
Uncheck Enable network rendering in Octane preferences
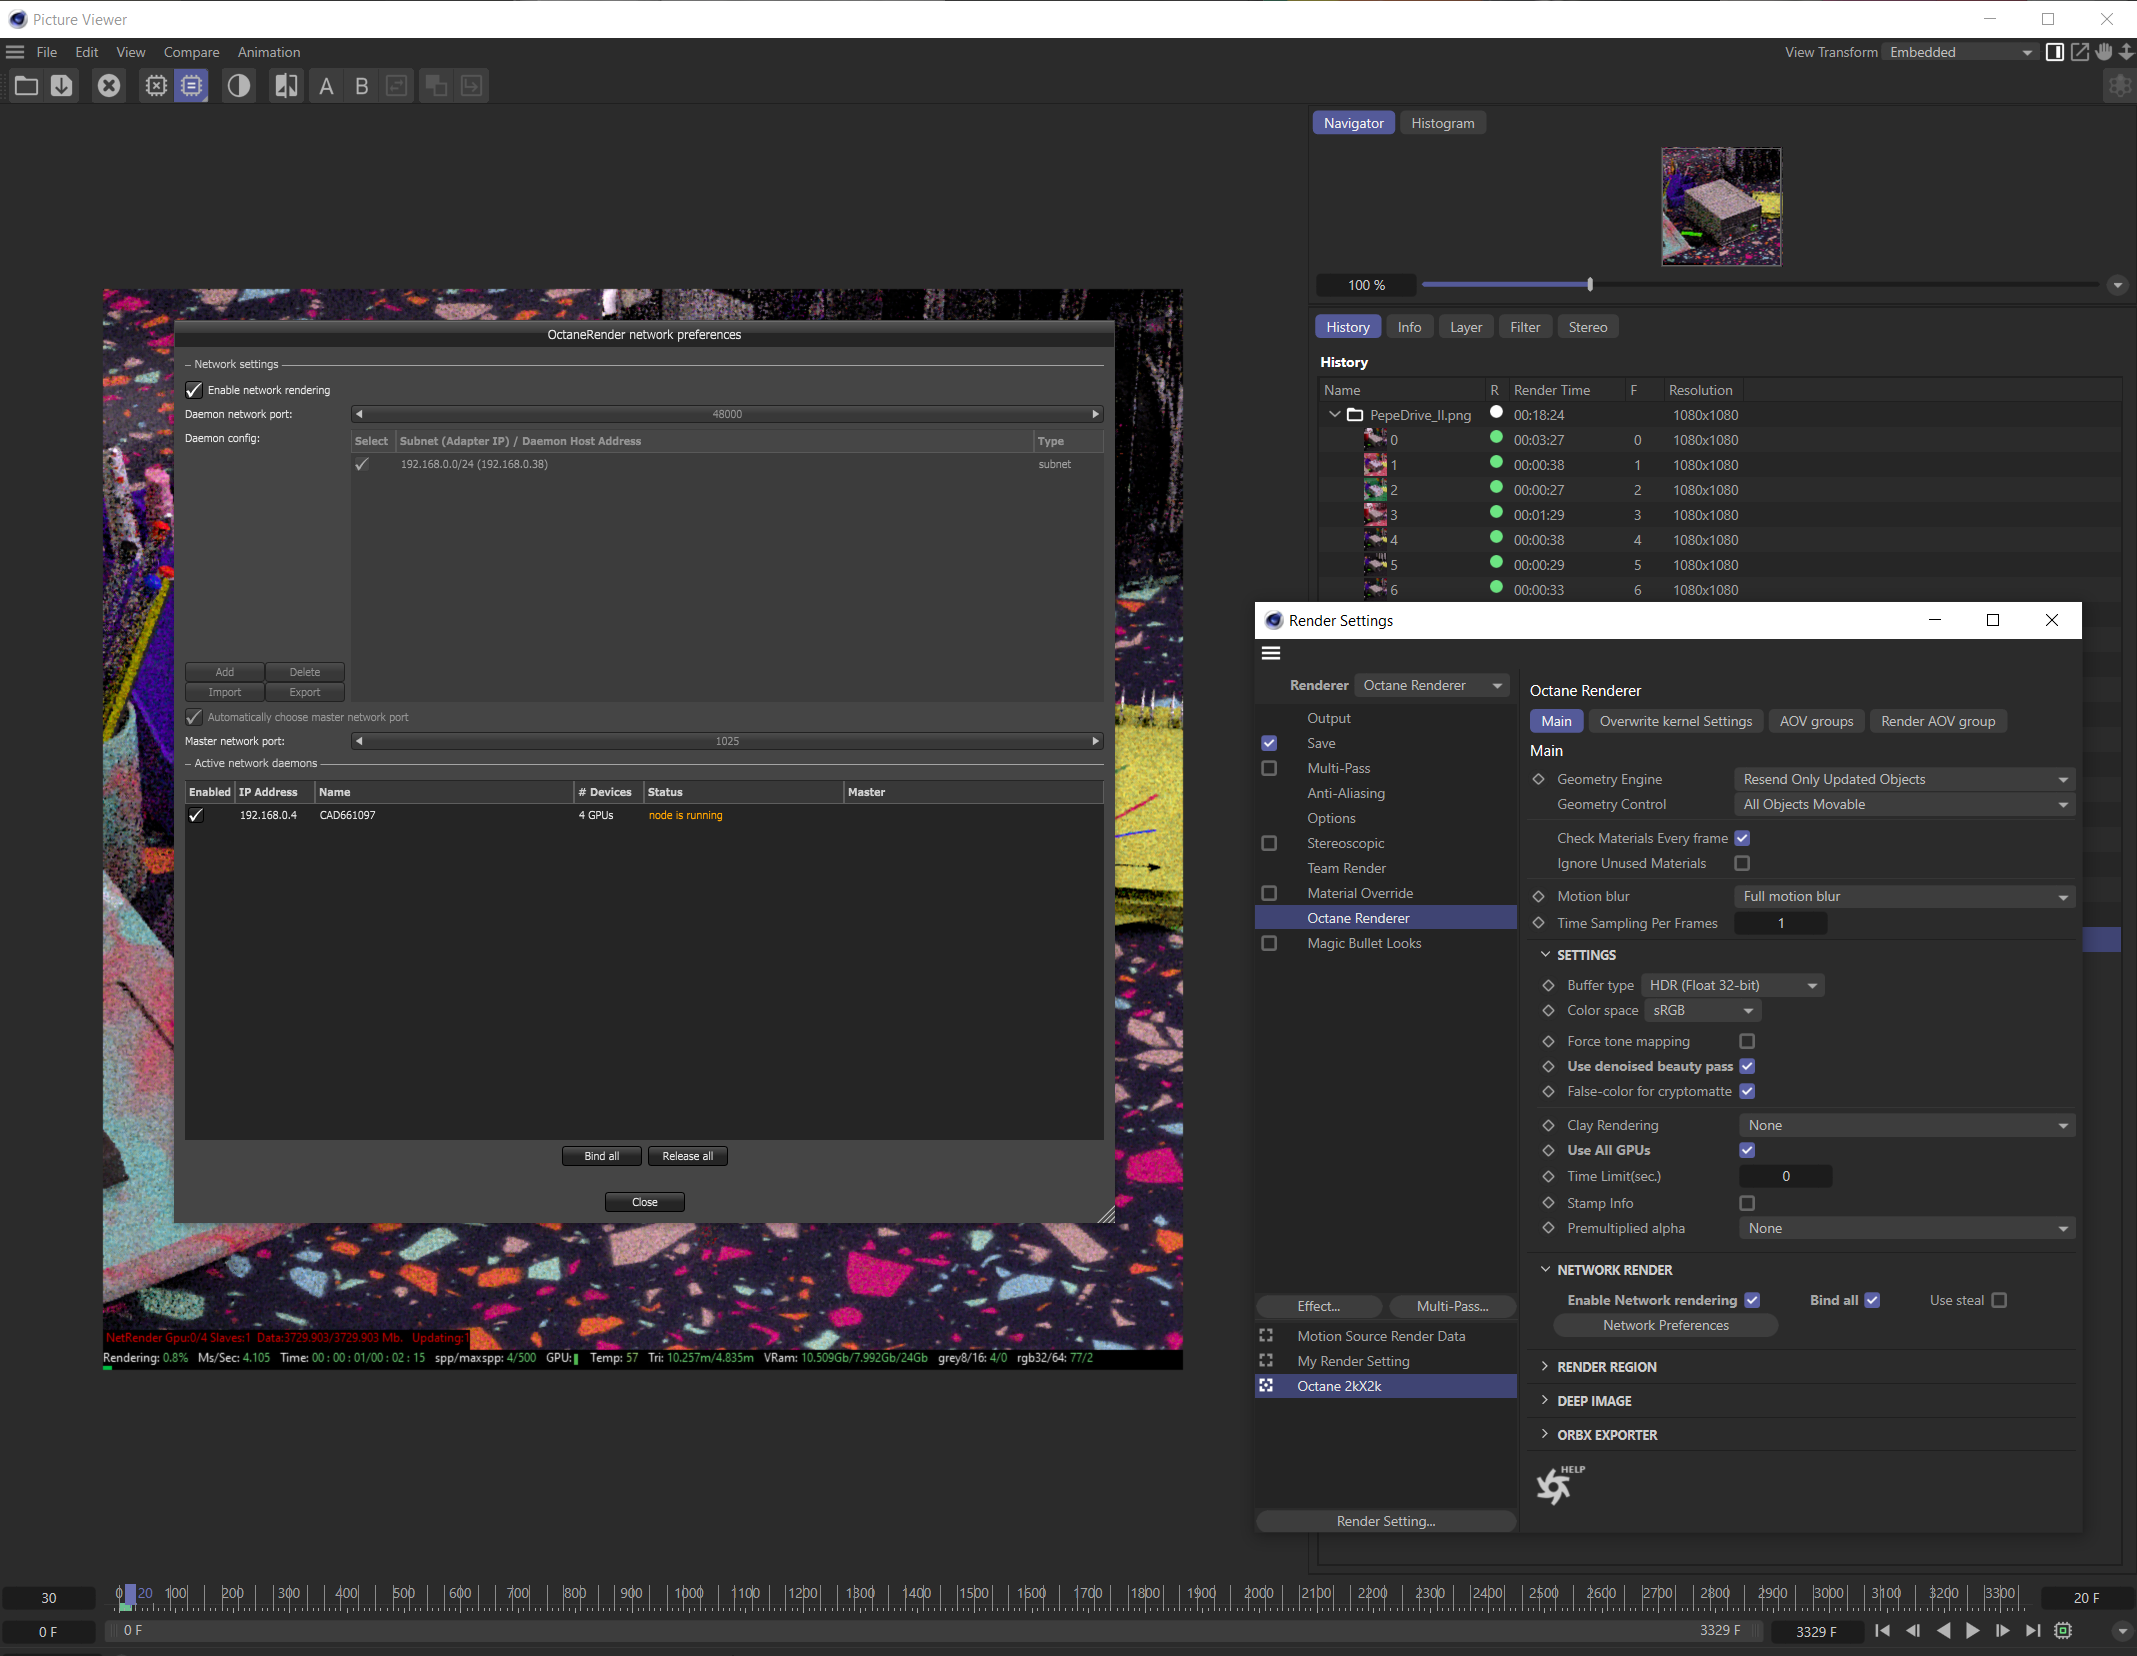(x=195, y=390)
